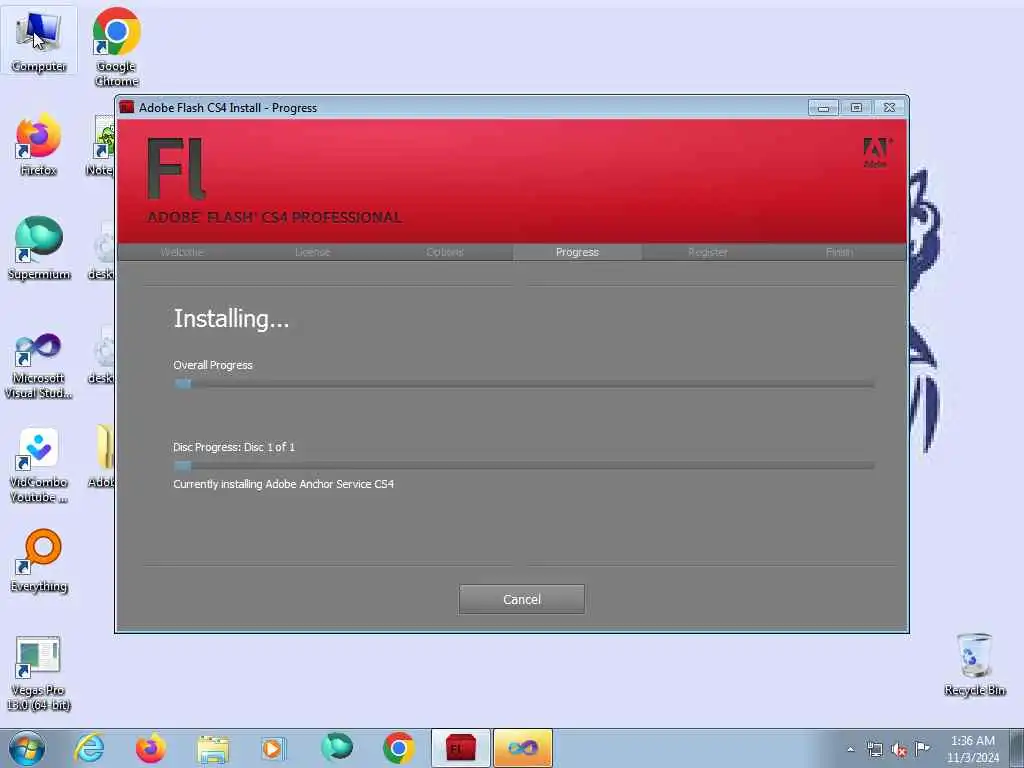
Task: Select the Firefox desktop shortcut
Action: (x=39, y=145)
